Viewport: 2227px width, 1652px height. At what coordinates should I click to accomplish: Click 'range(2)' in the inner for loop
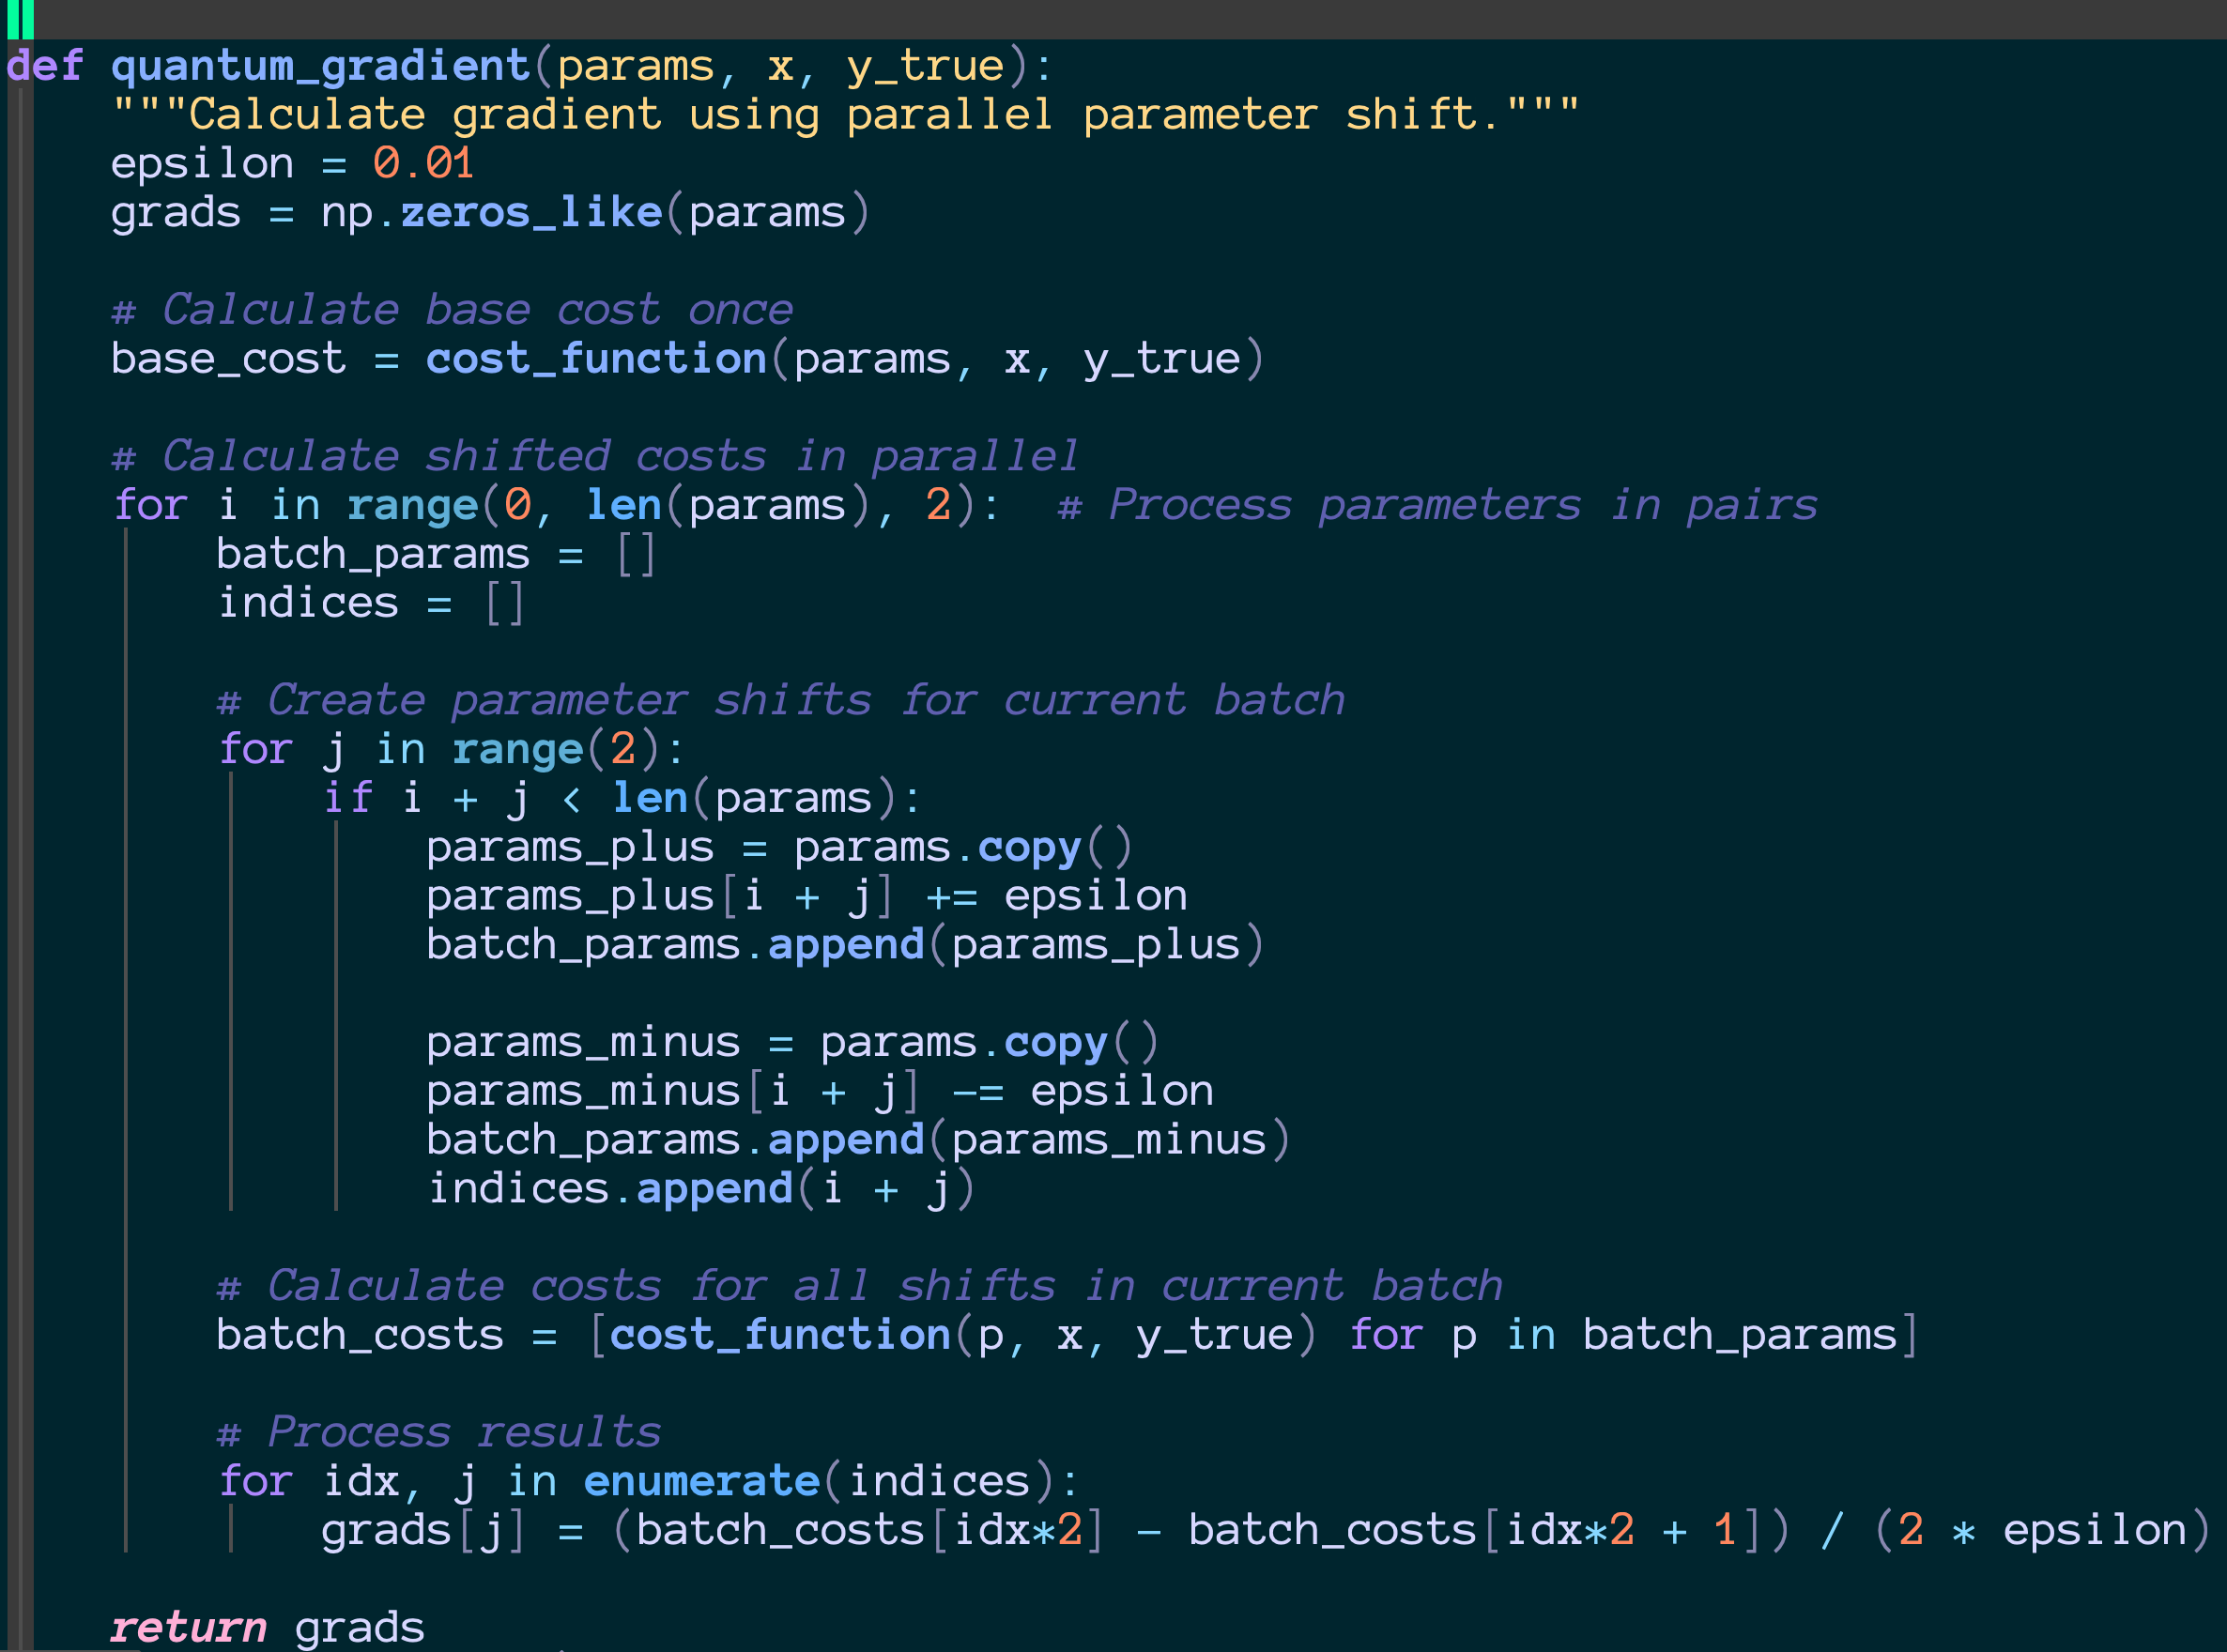(555, 749)
